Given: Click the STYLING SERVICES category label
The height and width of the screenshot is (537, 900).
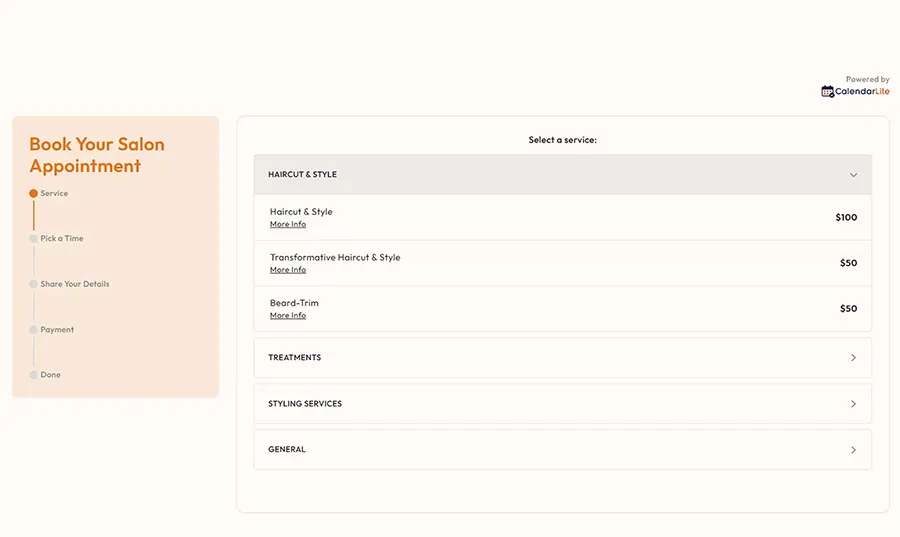Looking at the screenshot, I should (305, 404).
